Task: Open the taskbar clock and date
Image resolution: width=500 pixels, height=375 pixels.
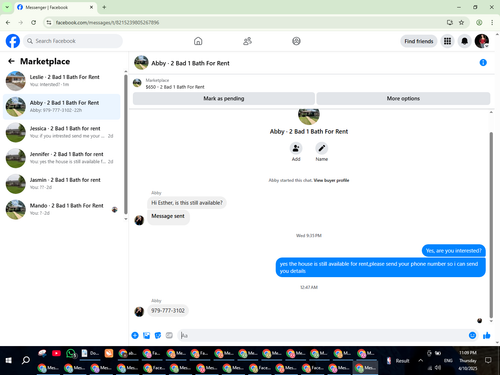Action: click(x=467, y=360)
